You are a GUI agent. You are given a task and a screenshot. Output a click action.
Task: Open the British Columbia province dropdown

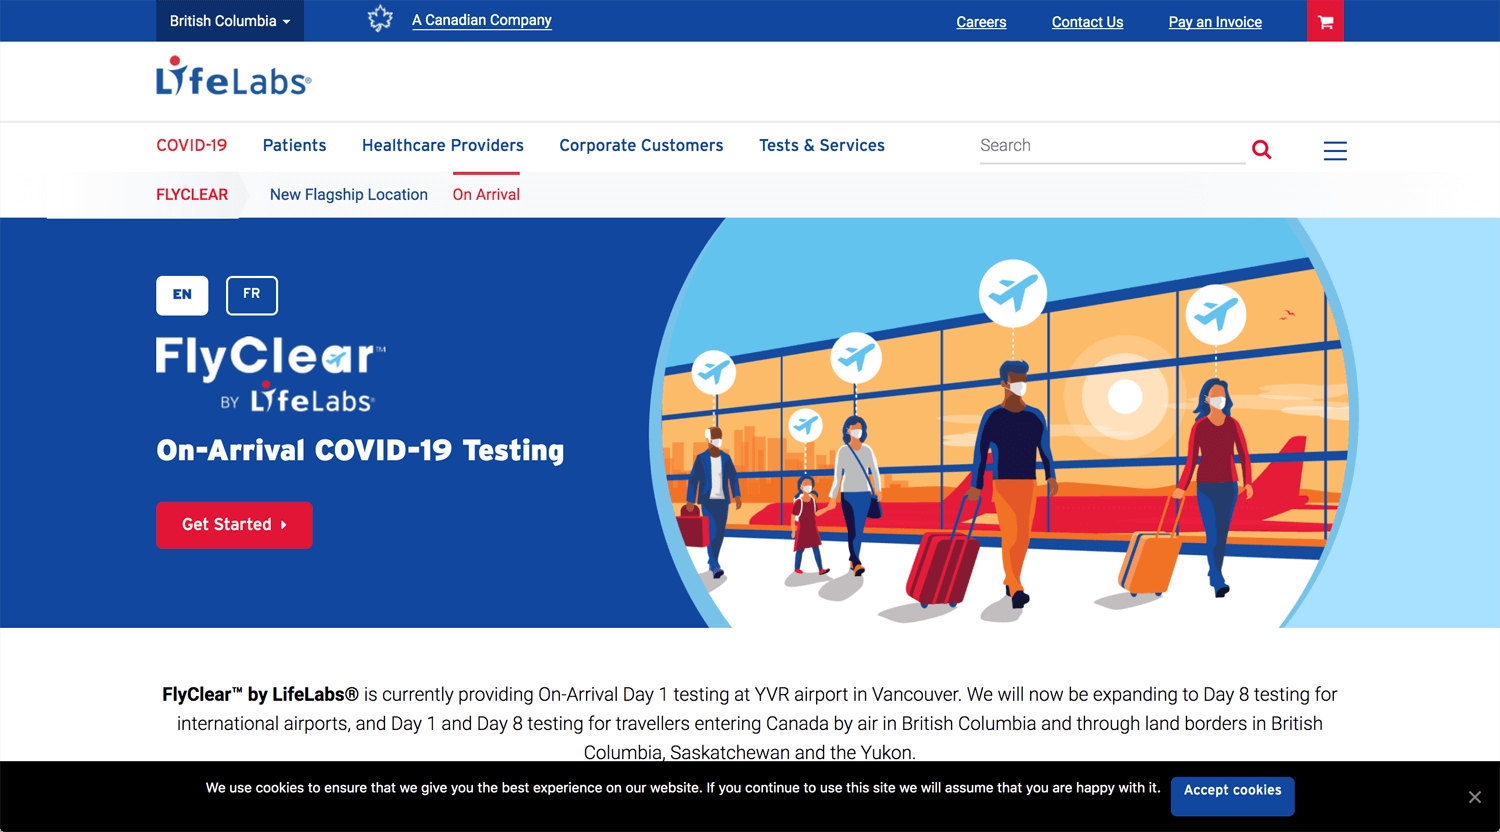(230, 21)
